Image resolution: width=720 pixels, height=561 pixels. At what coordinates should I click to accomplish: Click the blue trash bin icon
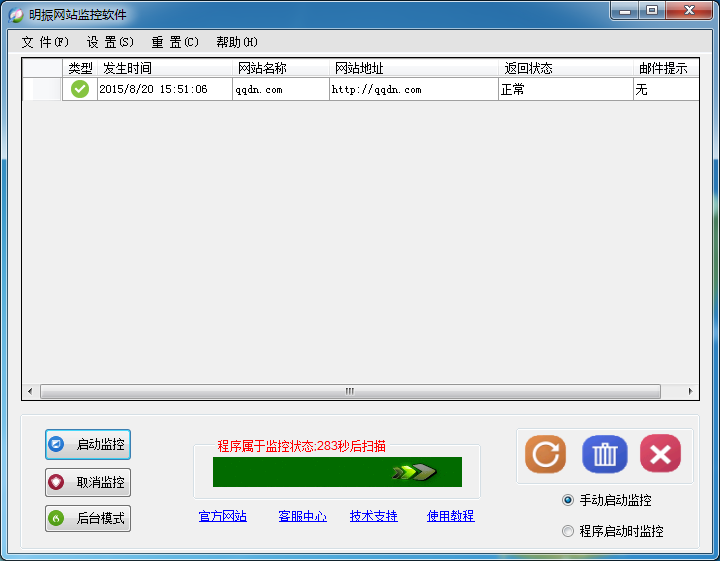[604, 454]
